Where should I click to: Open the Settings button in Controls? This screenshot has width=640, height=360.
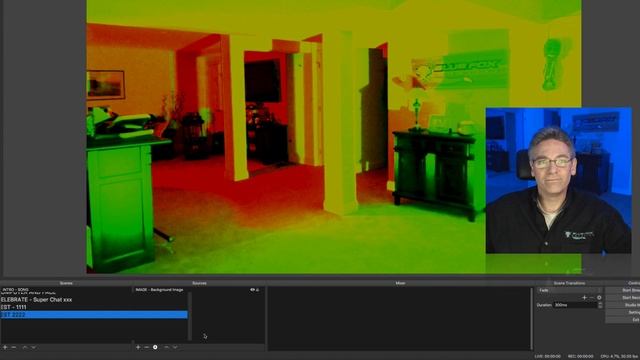click(622, 312)
